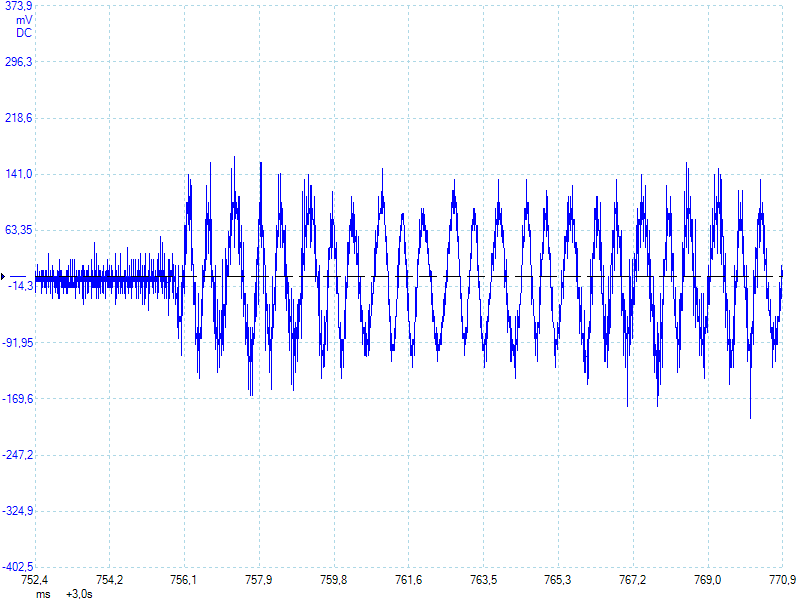Click the -247,2 voltage axis label
This screenshot has height=600, width=800.
point(18,455)
